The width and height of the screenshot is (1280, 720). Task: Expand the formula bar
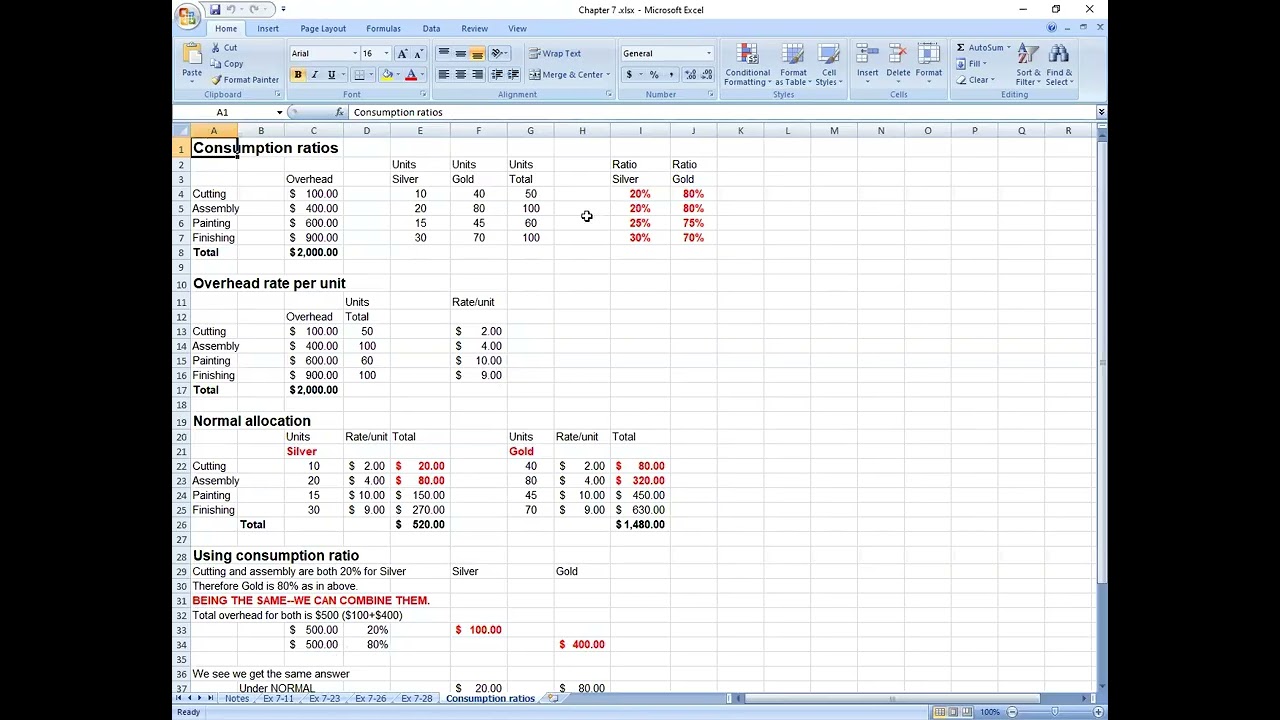(x=1101, y=112)
